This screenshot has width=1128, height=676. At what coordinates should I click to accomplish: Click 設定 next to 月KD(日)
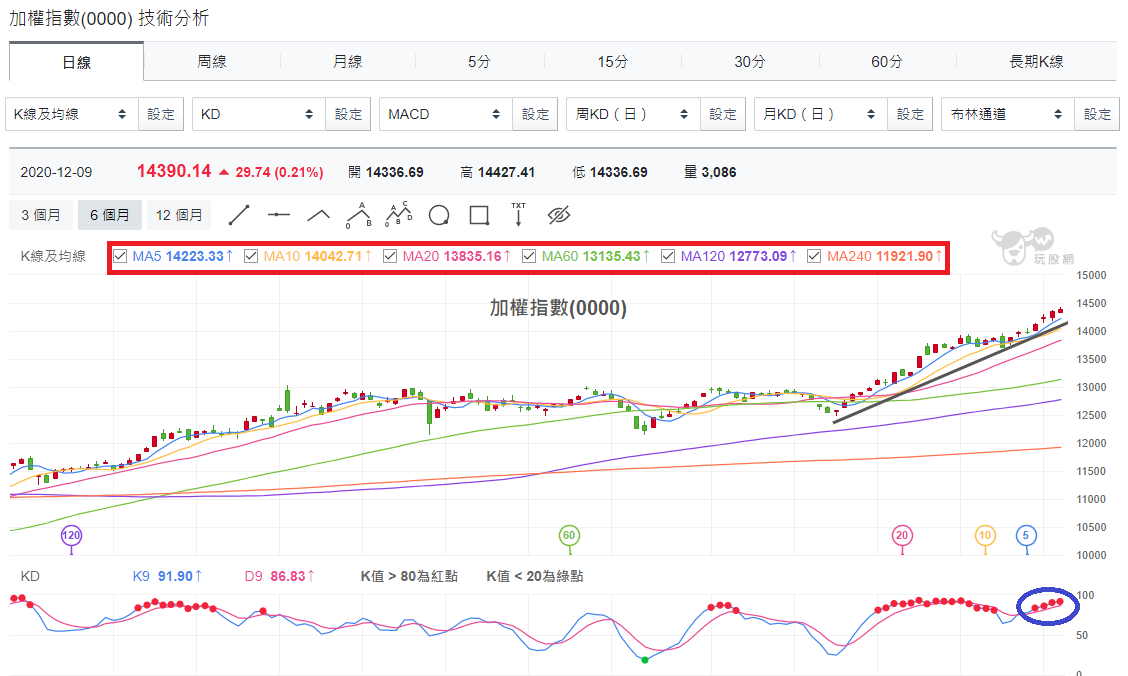[x=910, y=114]
